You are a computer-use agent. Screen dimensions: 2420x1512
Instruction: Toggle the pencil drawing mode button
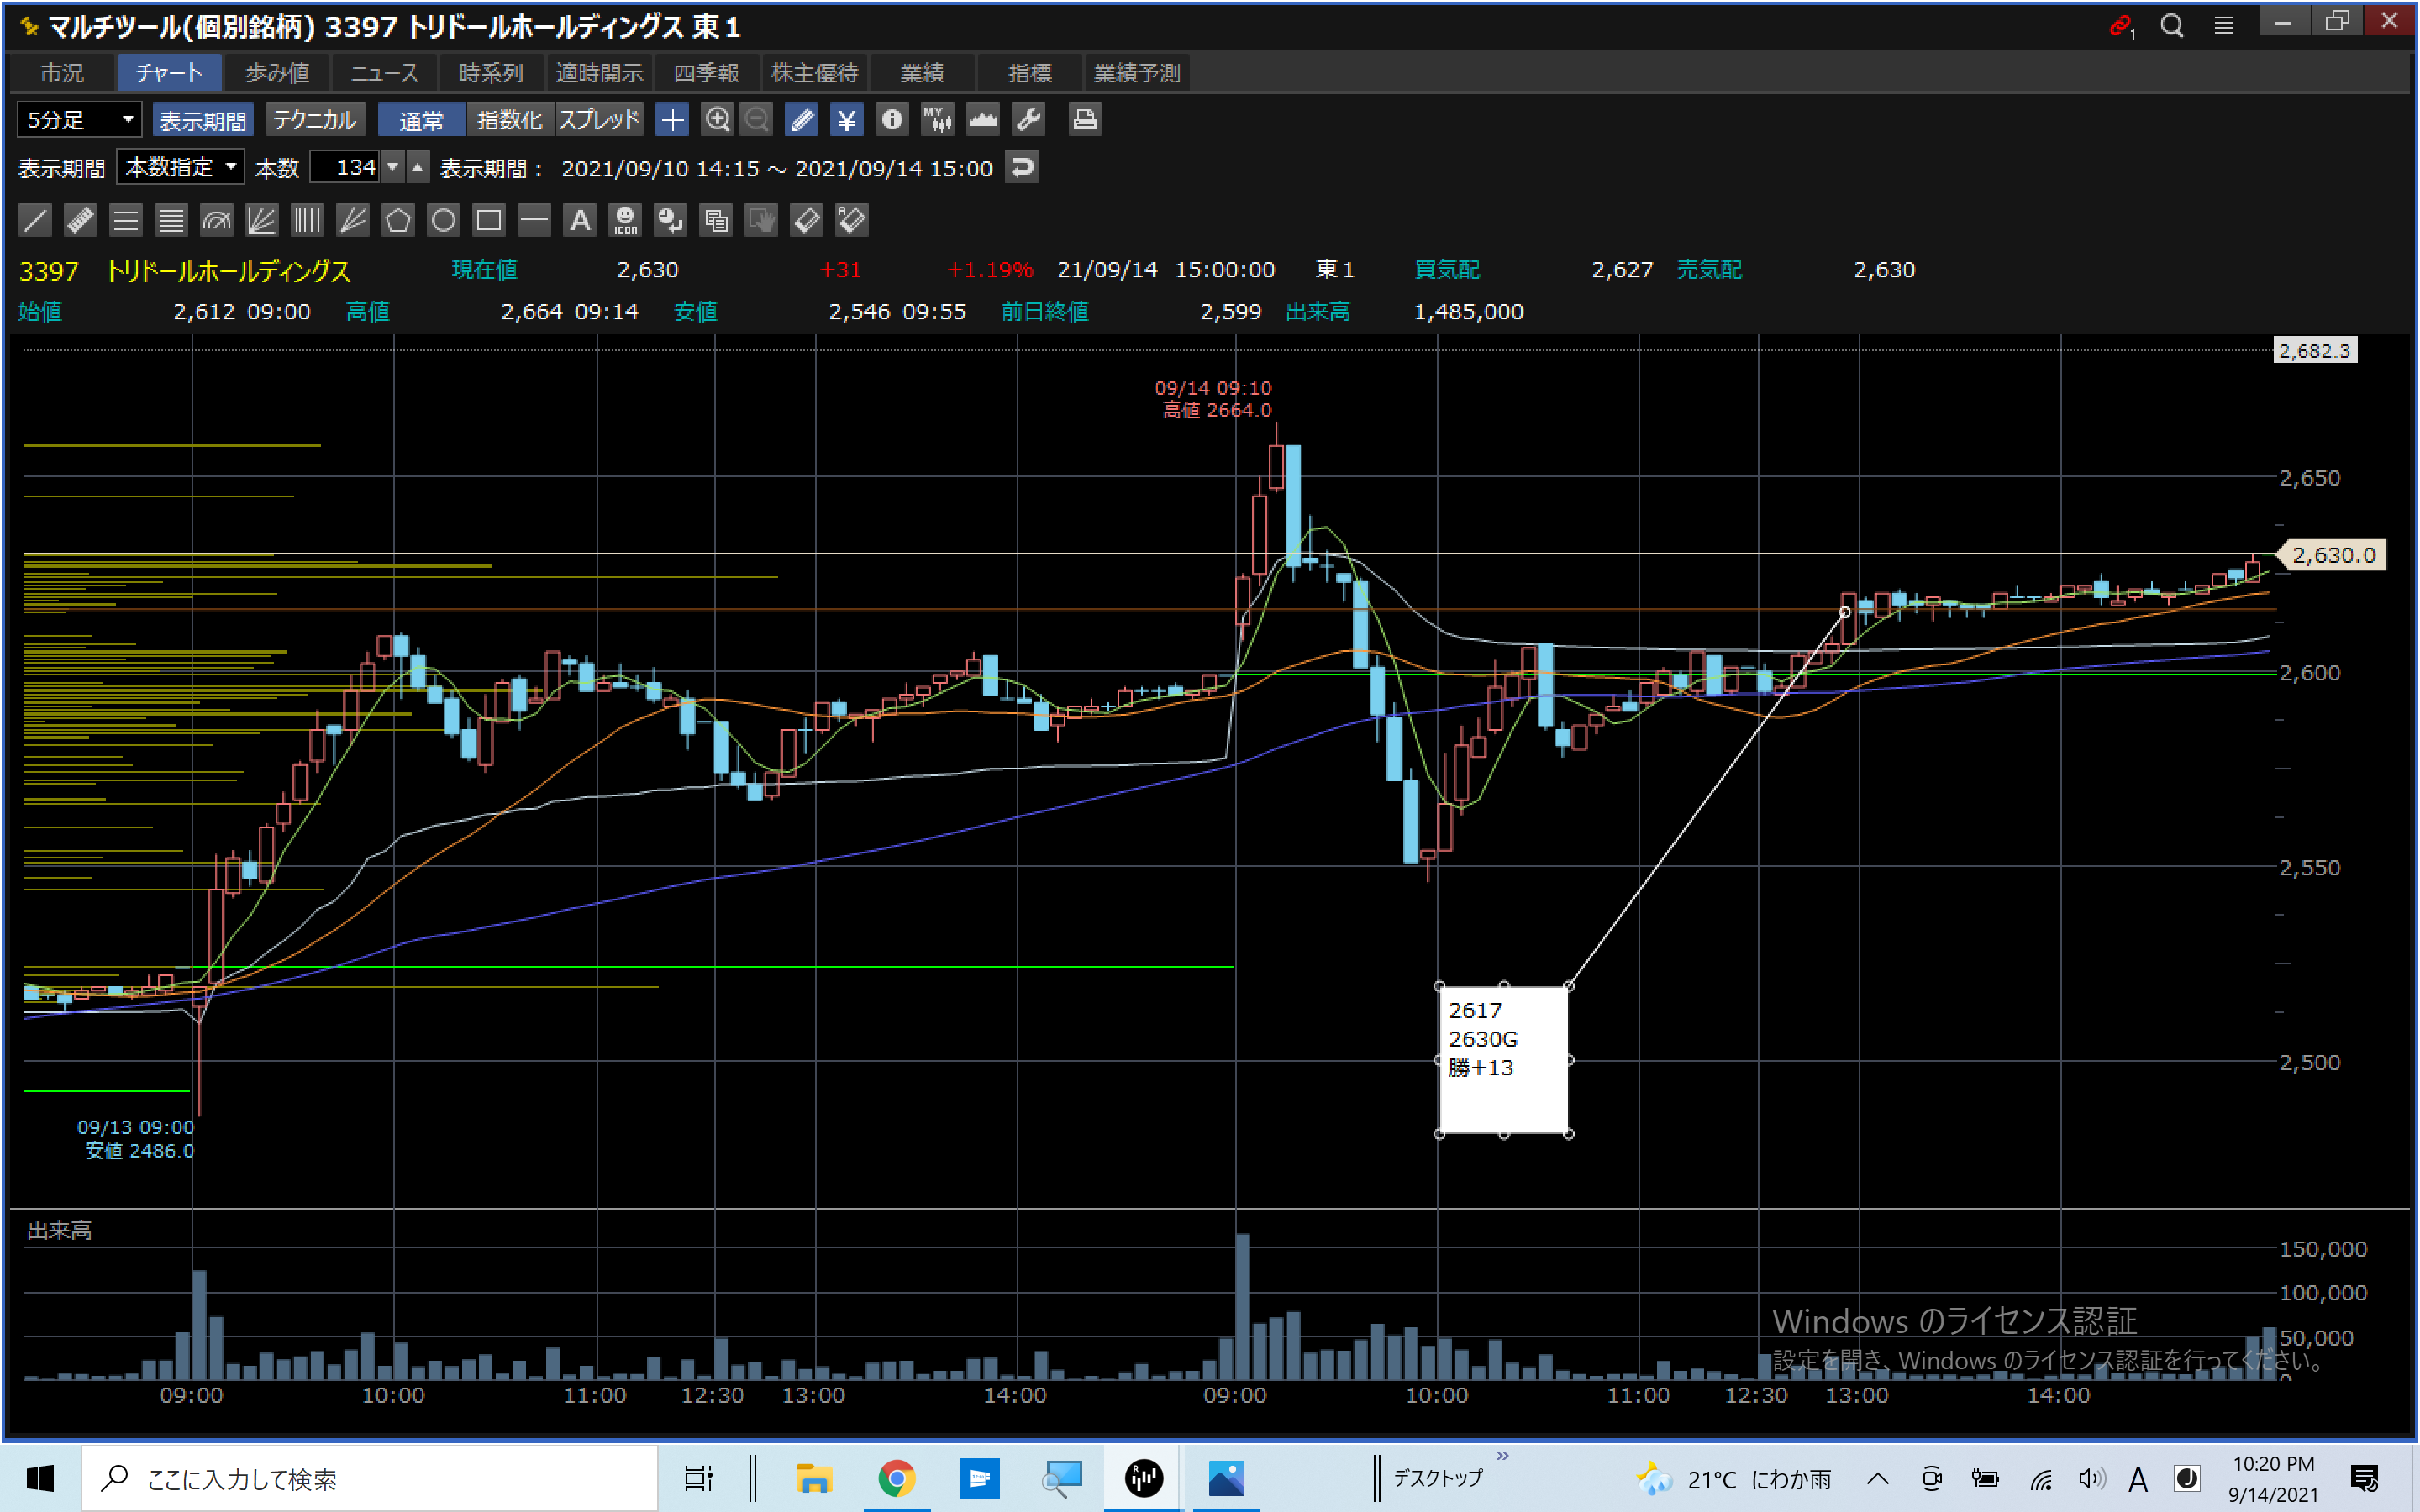point(801,120)
